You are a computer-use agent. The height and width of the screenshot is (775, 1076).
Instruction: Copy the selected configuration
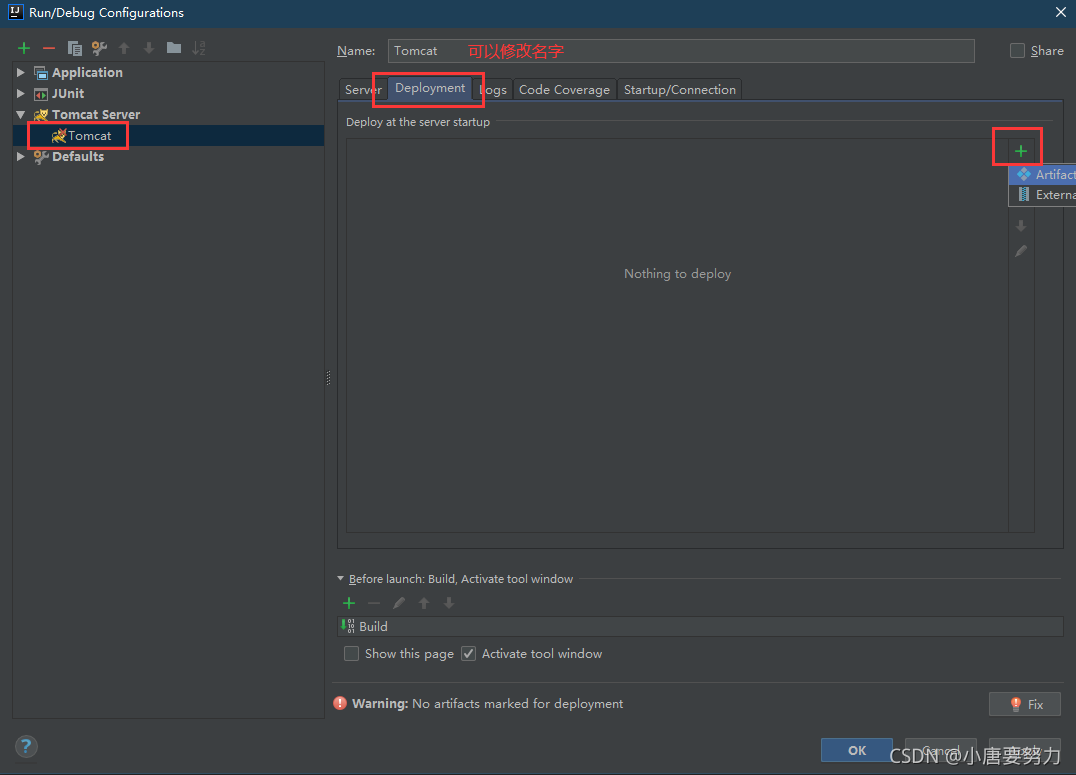tap(74, 48)
